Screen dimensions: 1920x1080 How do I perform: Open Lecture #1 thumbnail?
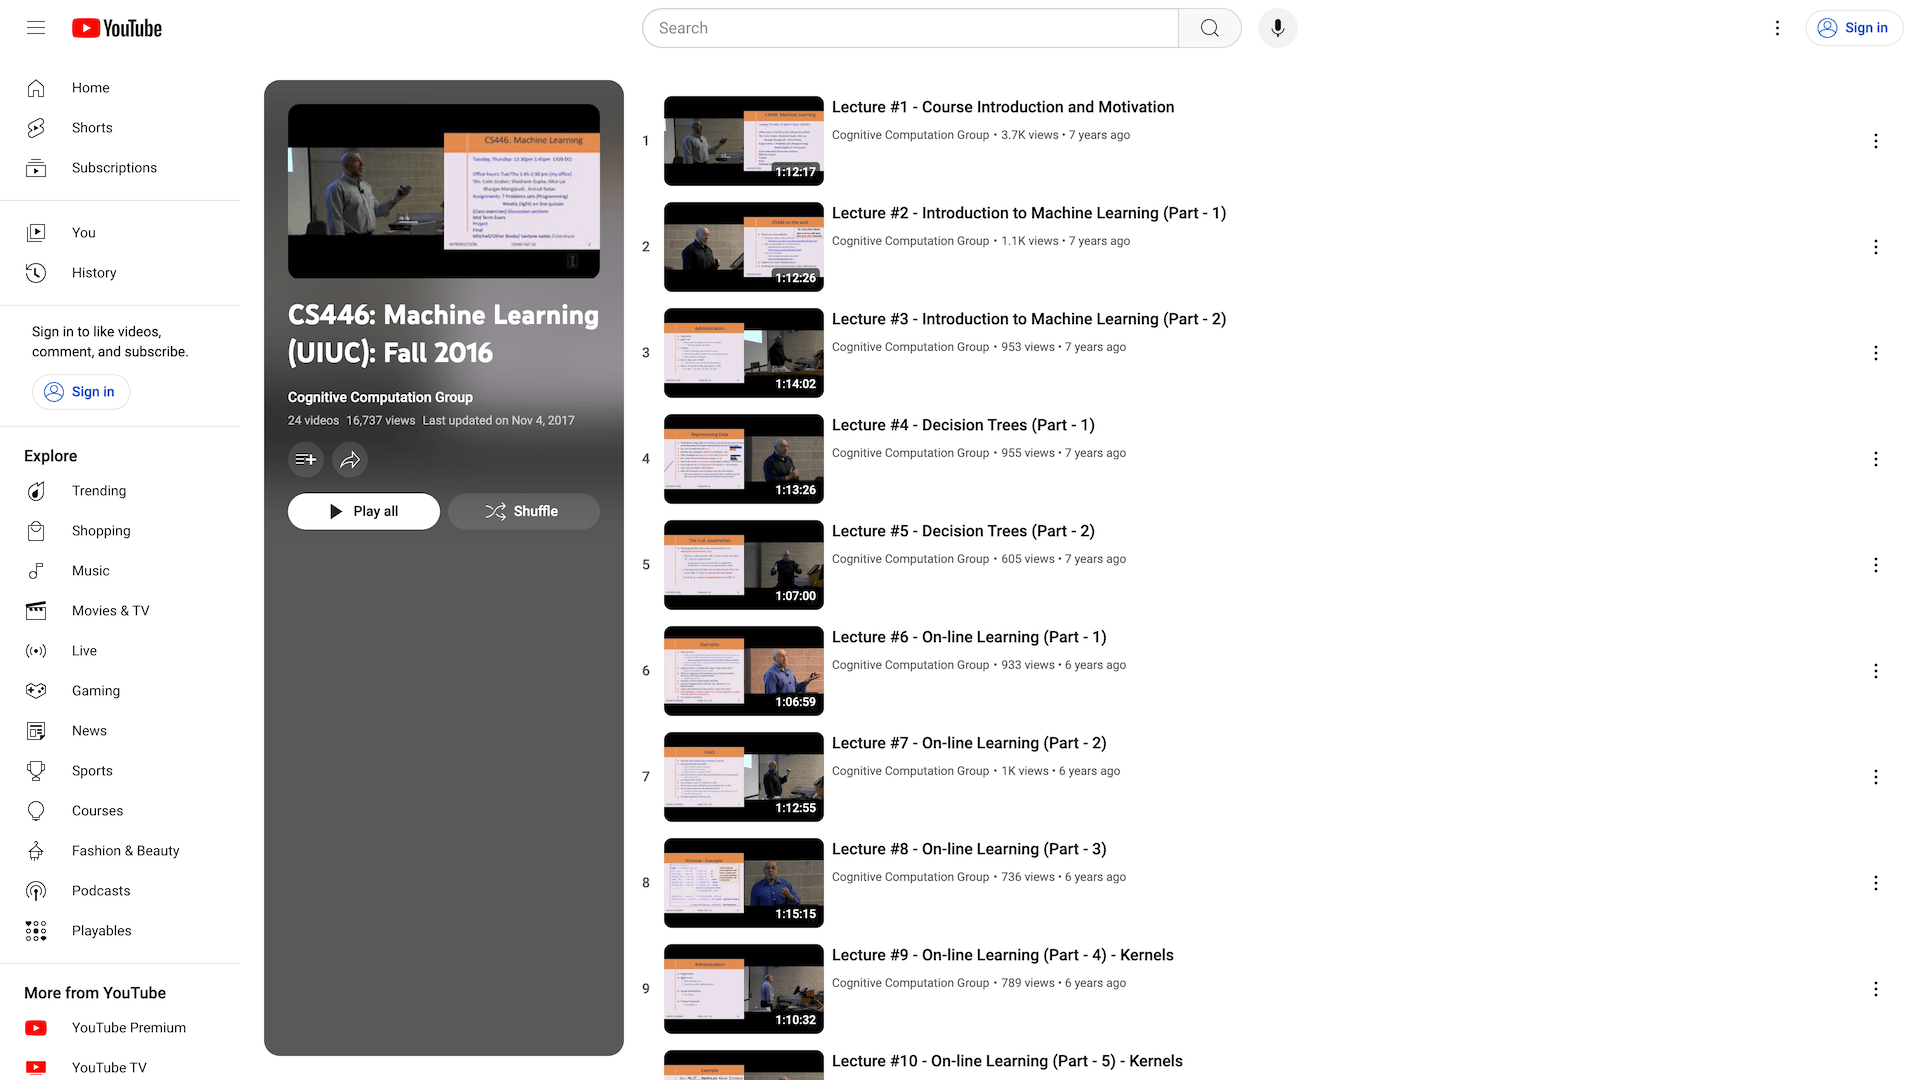click(x=744, y=141)
